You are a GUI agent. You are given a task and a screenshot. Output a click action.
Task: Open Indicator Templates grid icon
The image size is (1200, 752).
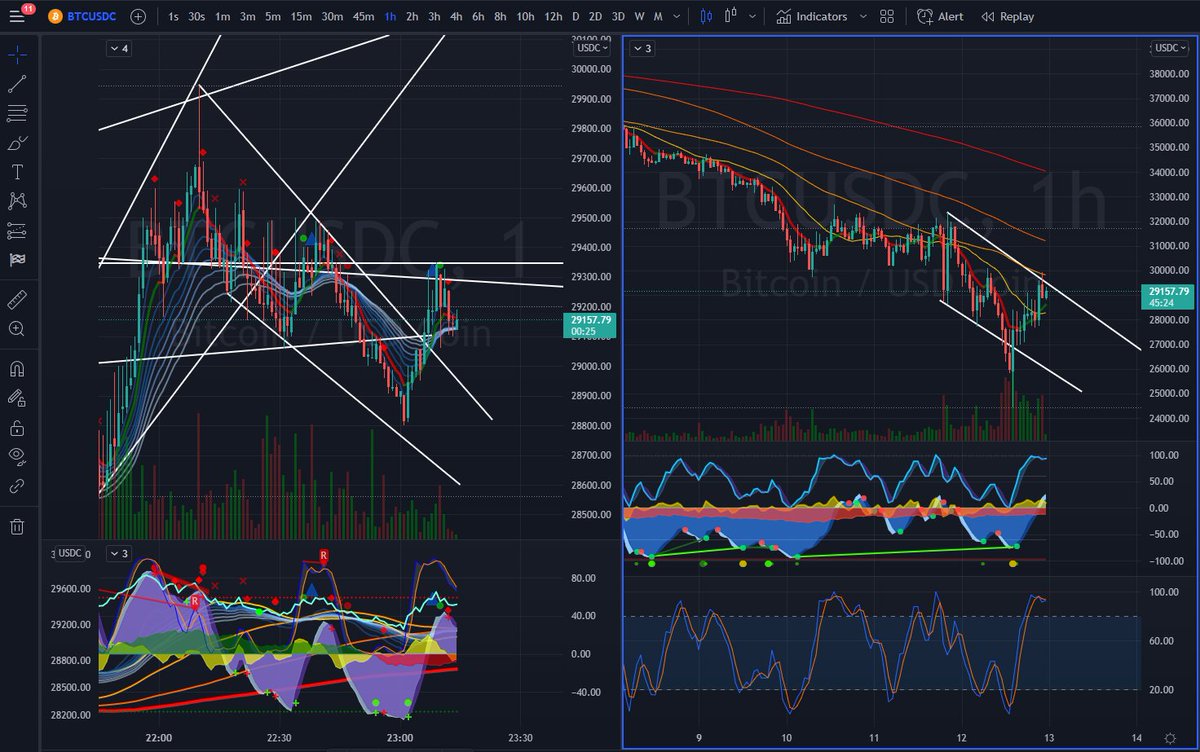coord(887,16)
